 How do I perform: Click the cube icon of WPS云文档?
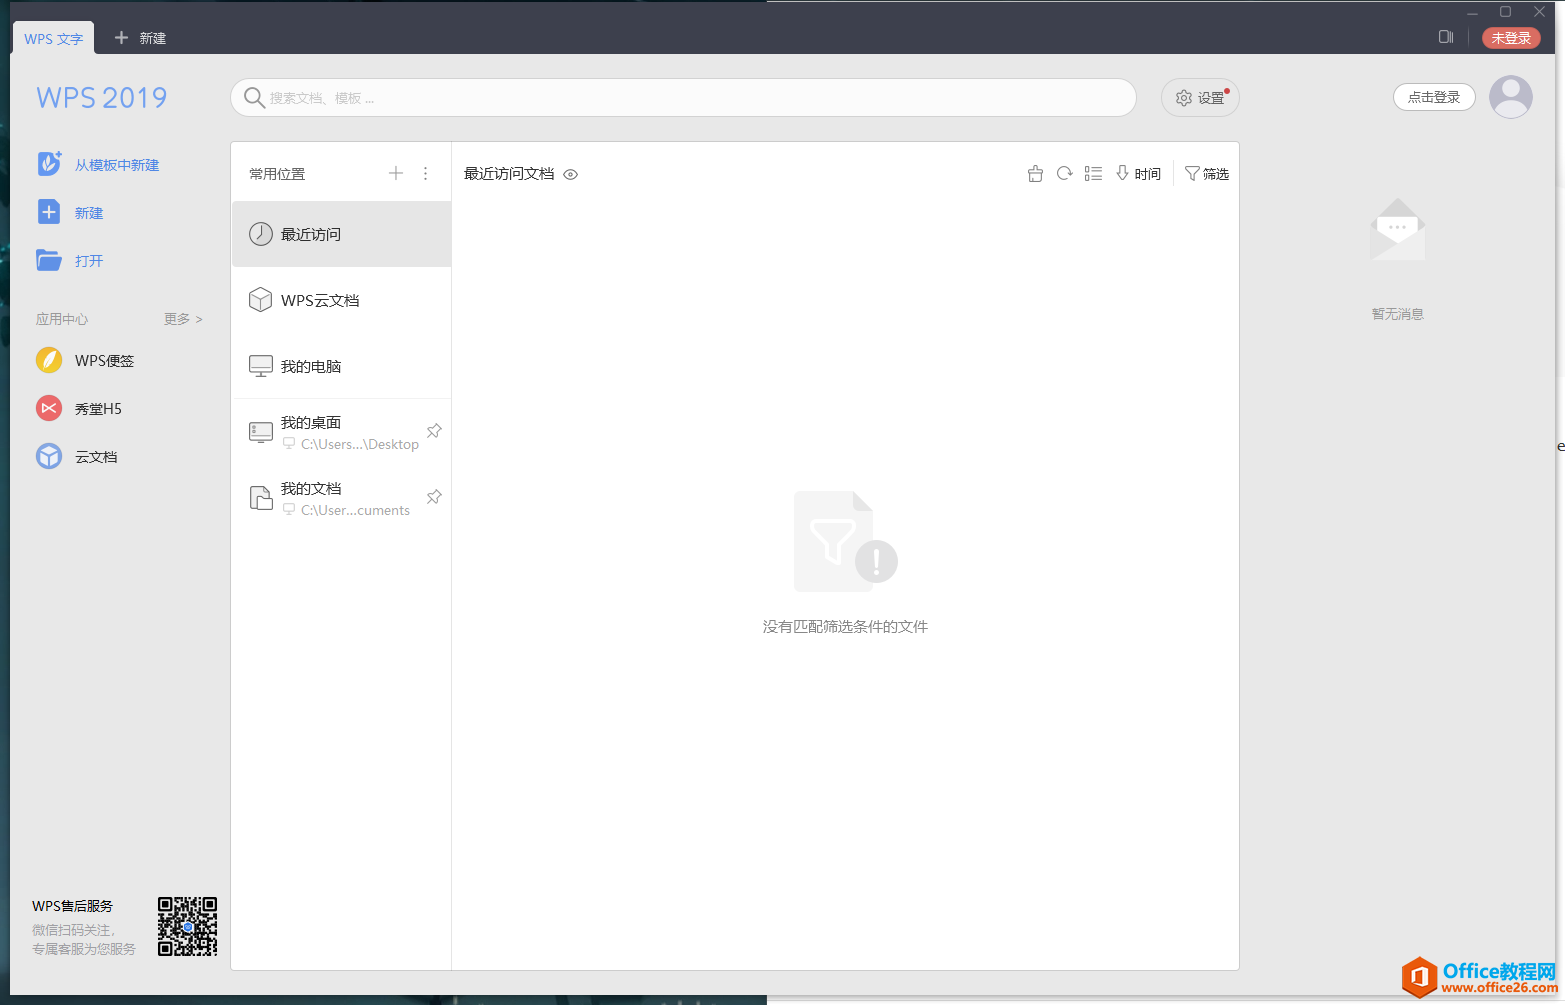261,300
